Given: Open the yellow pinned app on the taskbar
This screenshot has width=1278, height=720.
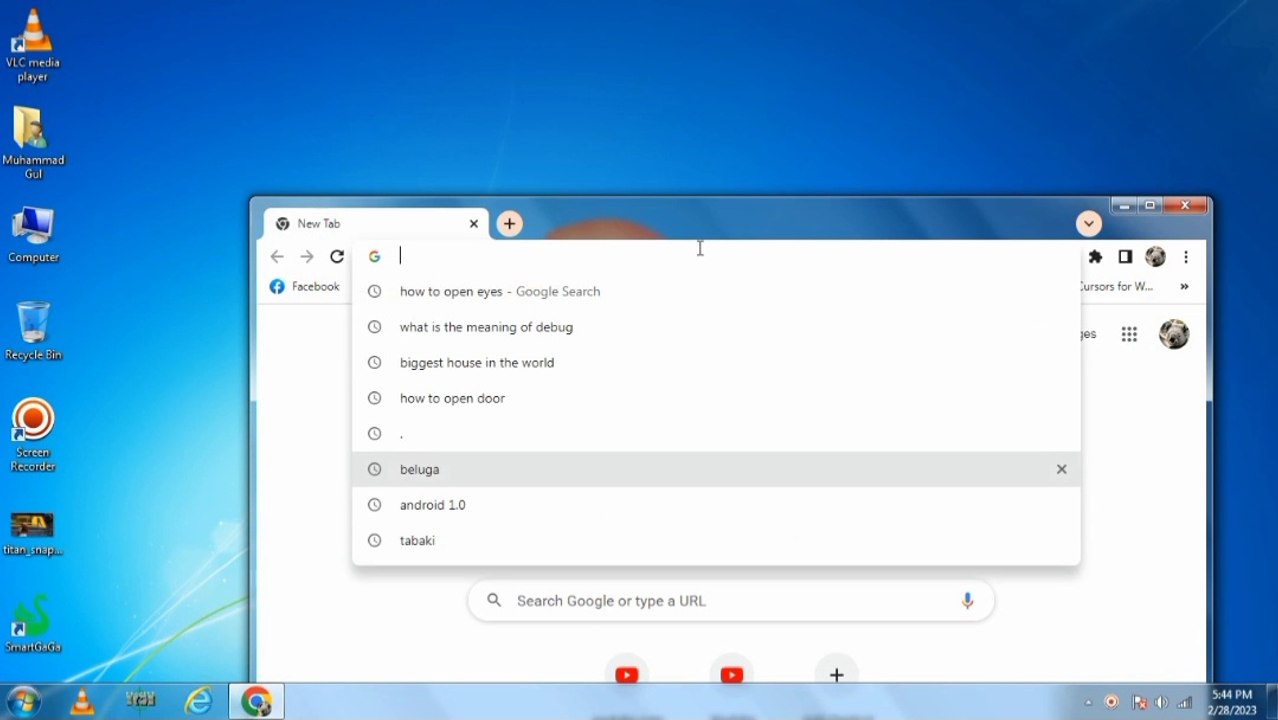Looking at the screenshot, I should pyautogui.click(x=141, y=701).
